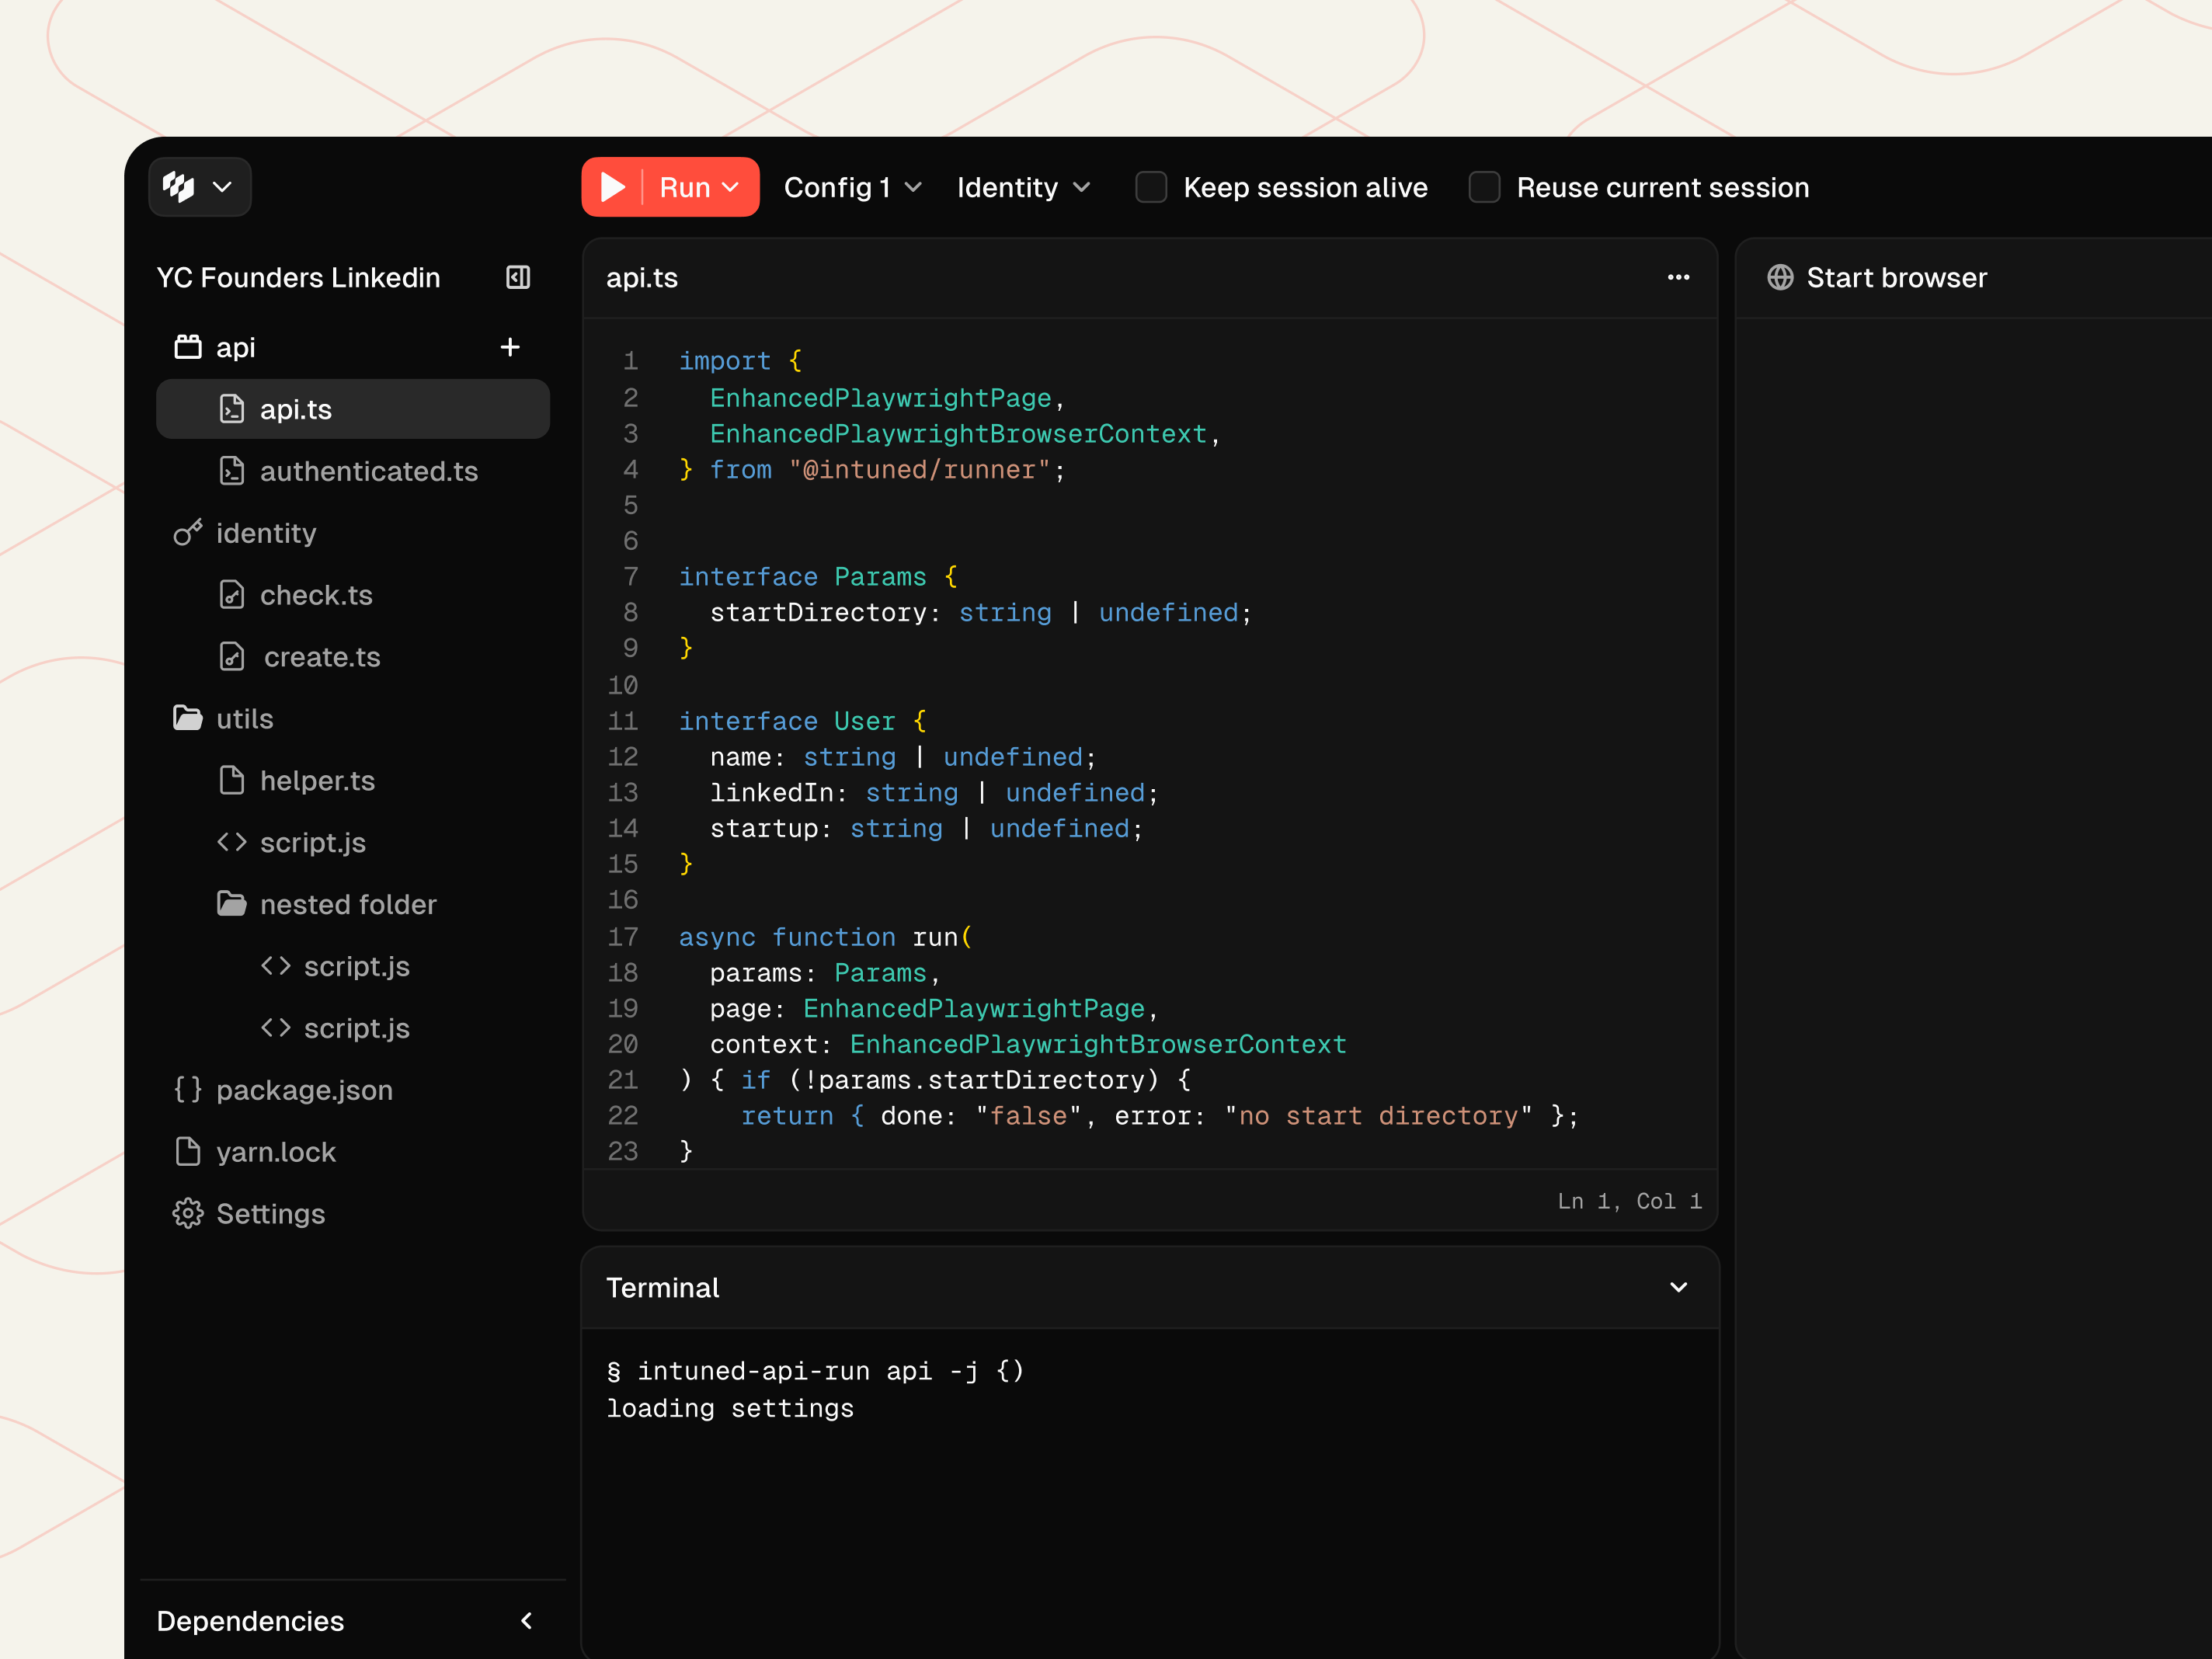The width and height of the screenshot is (2212, 1659).
Task: Click the globe icon beside Start browser
Action: click(1780, 277)
